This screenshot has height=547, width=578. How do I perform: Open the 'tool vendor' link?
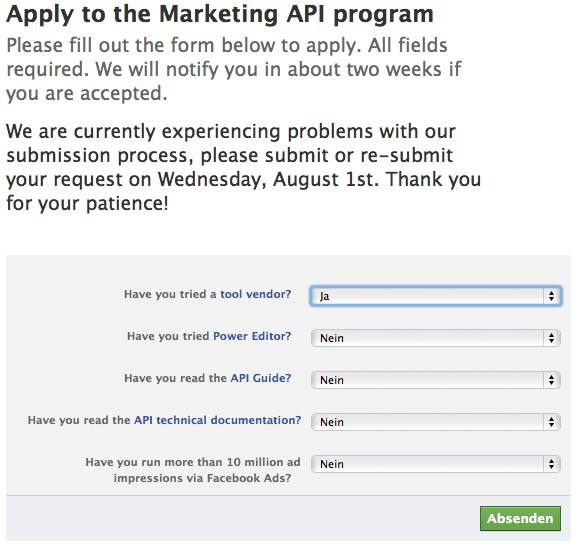[x=255, y=294]
